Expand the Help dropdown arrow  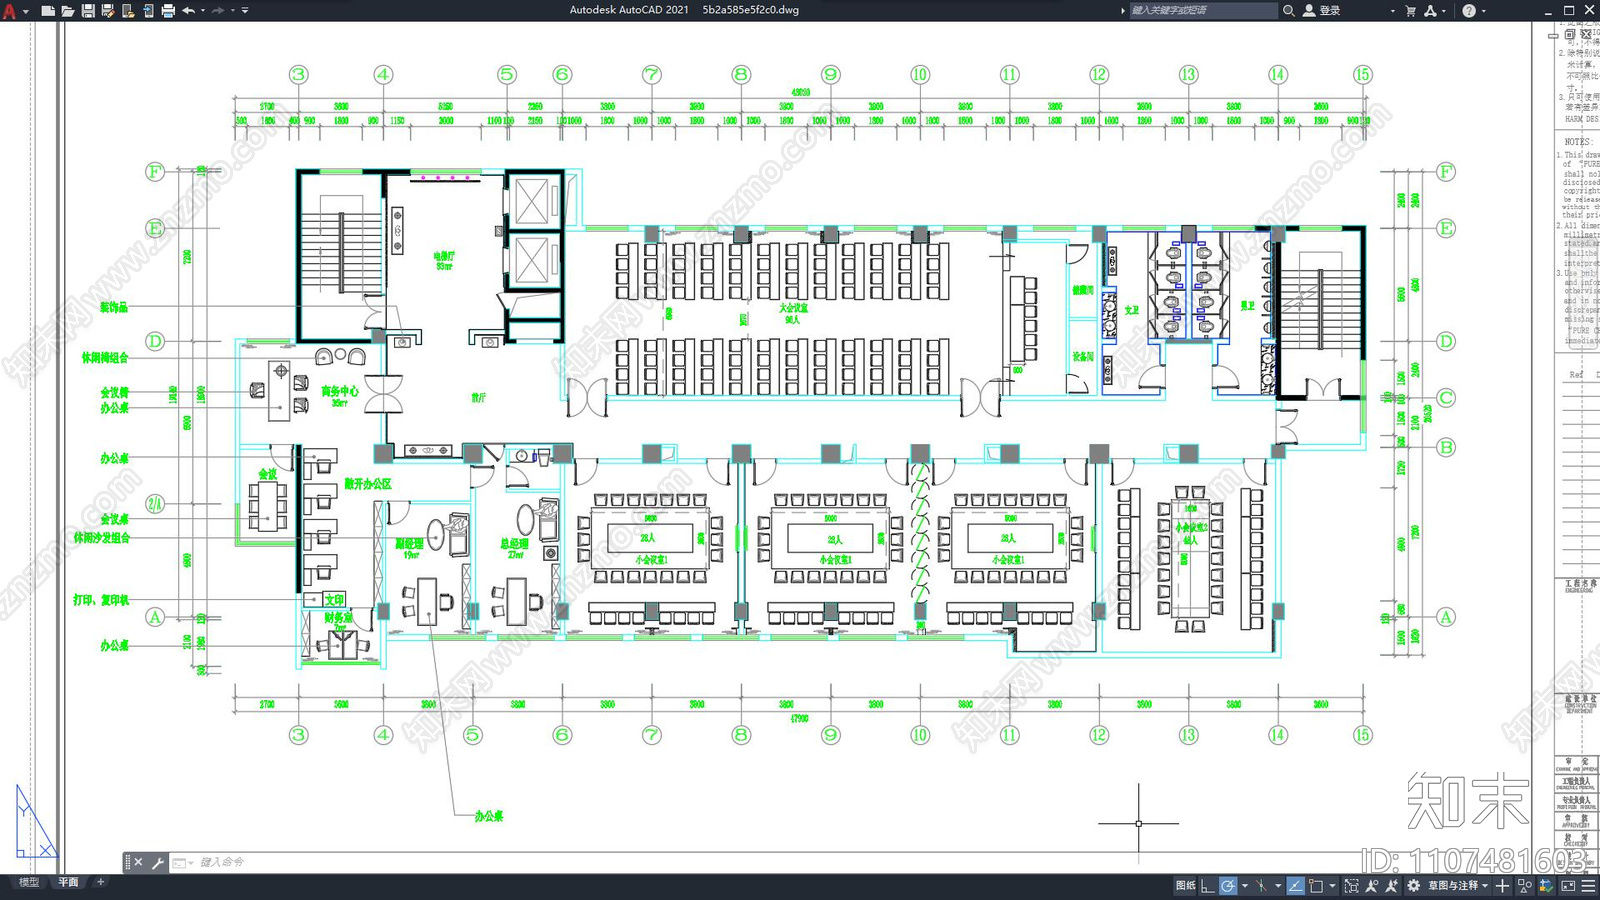pyautogui.click(x=1483, y=10)
